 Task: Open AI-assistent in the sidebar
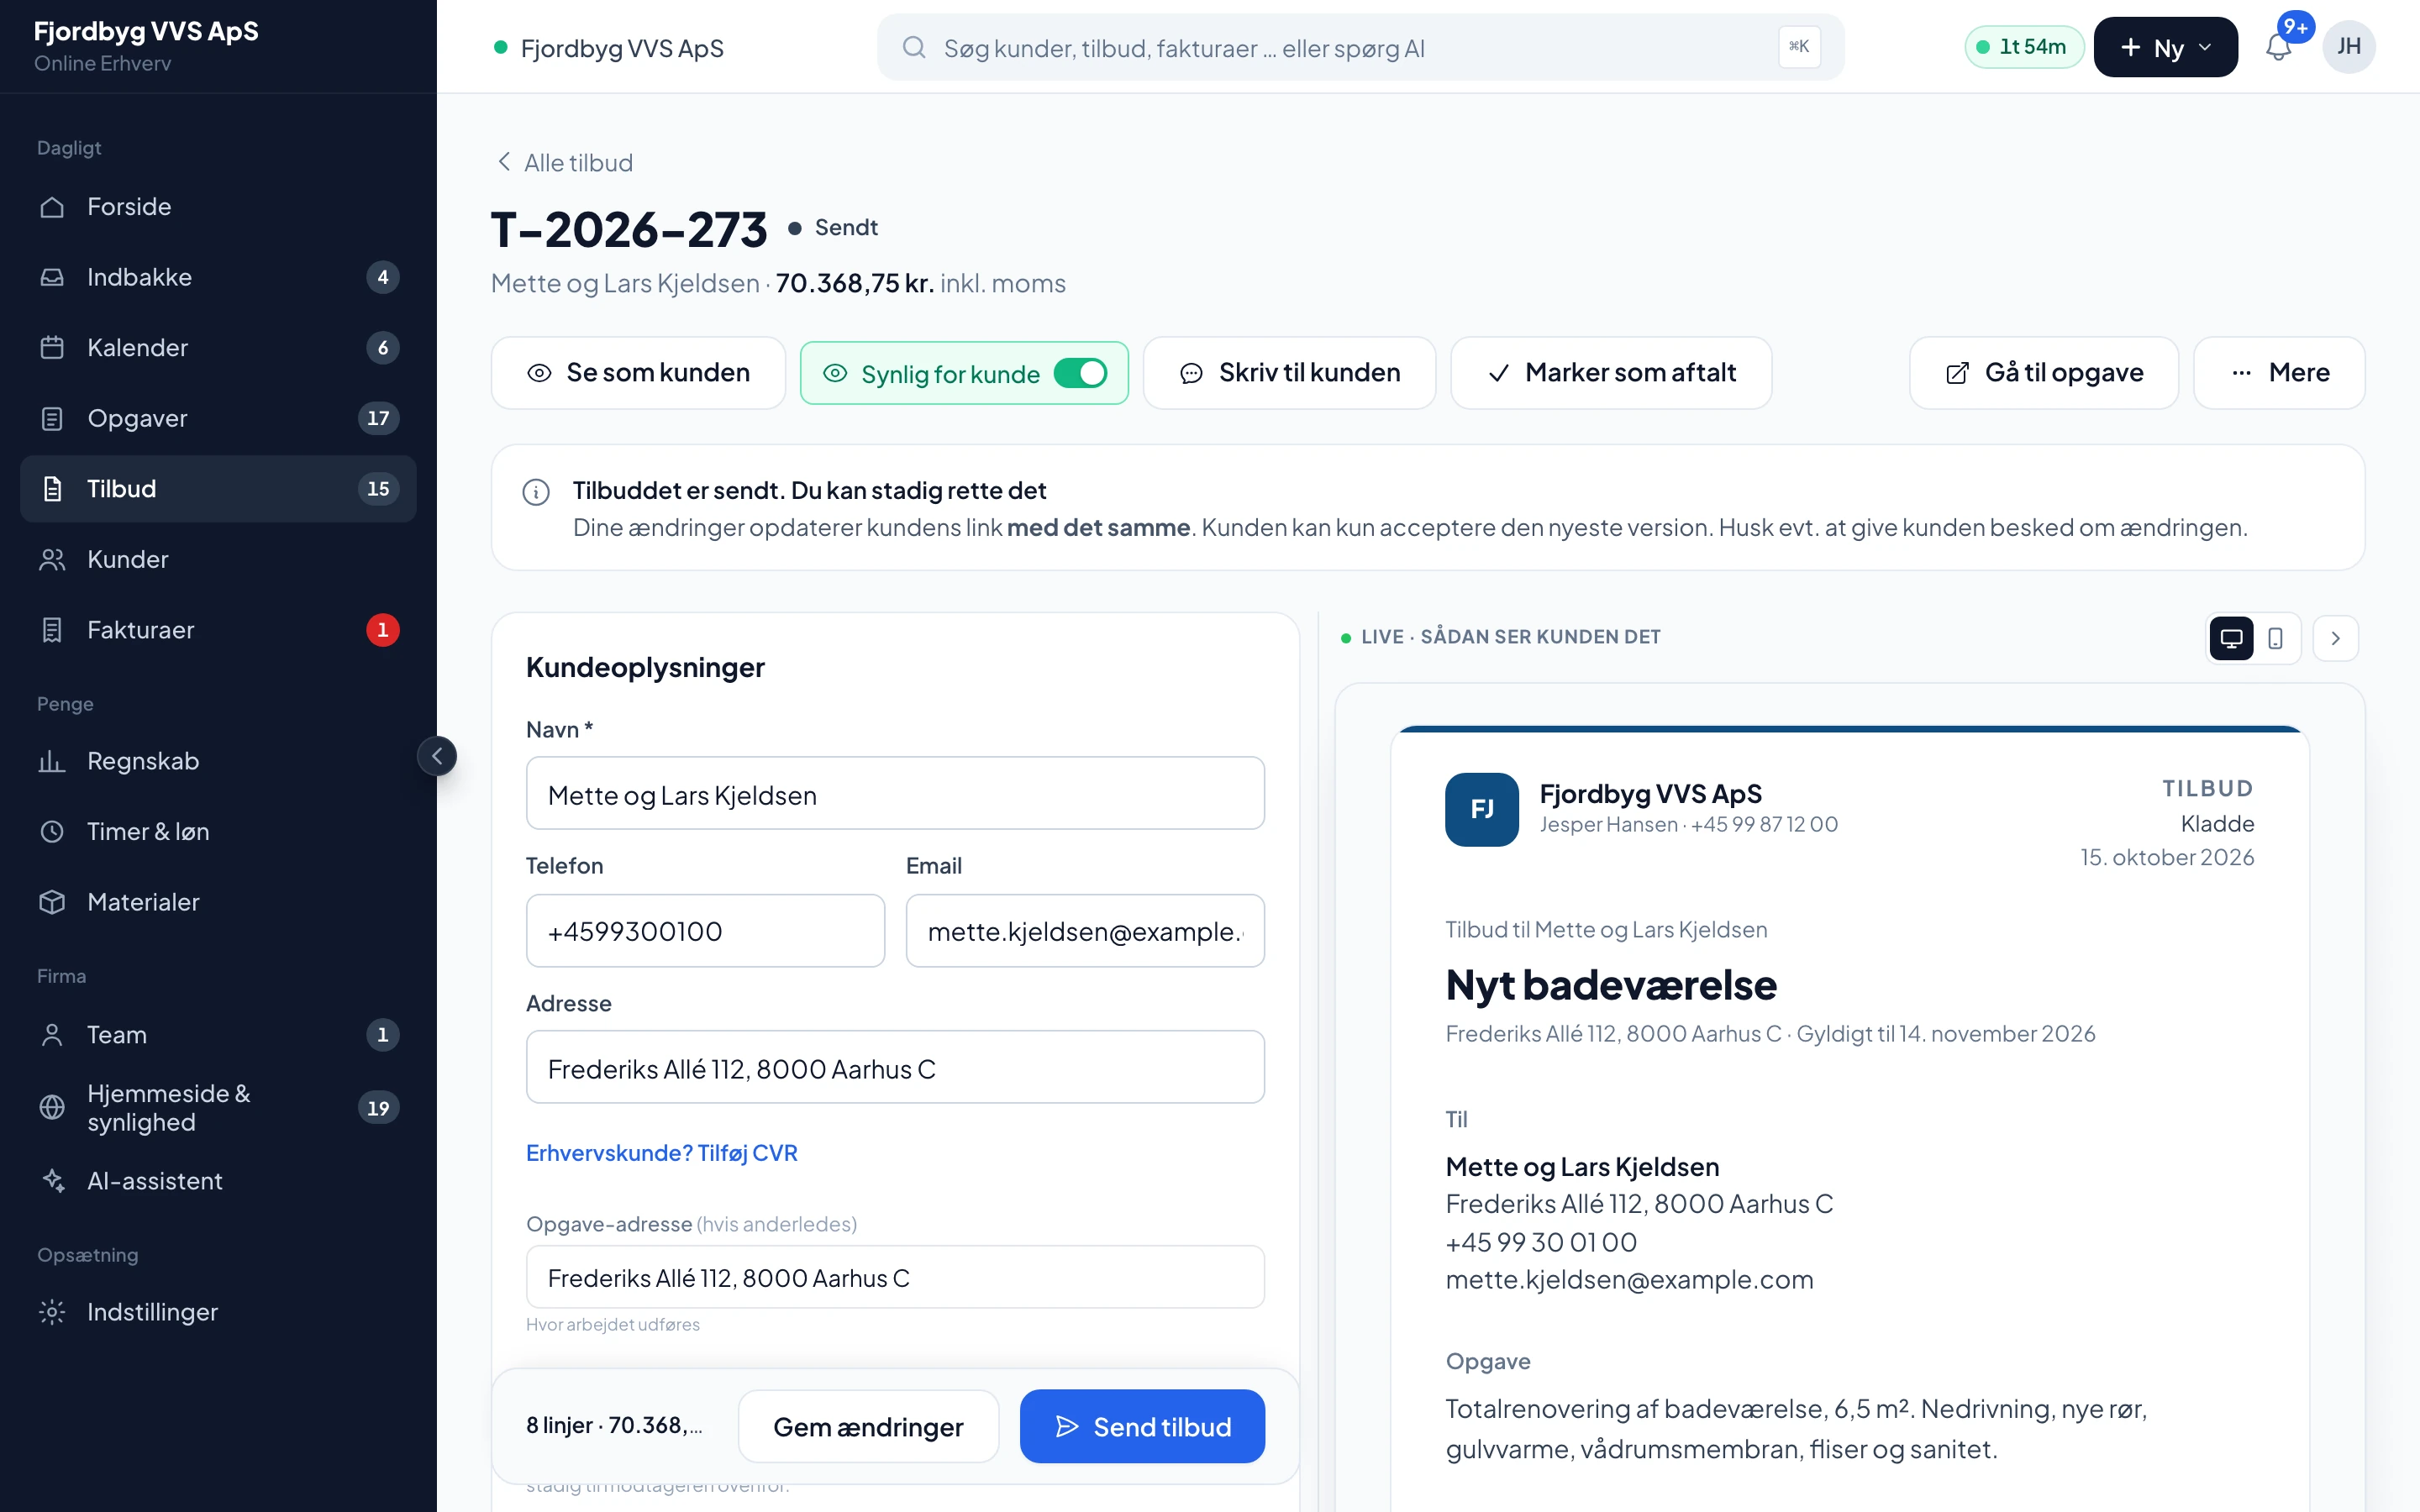[x=218, y=1181]
